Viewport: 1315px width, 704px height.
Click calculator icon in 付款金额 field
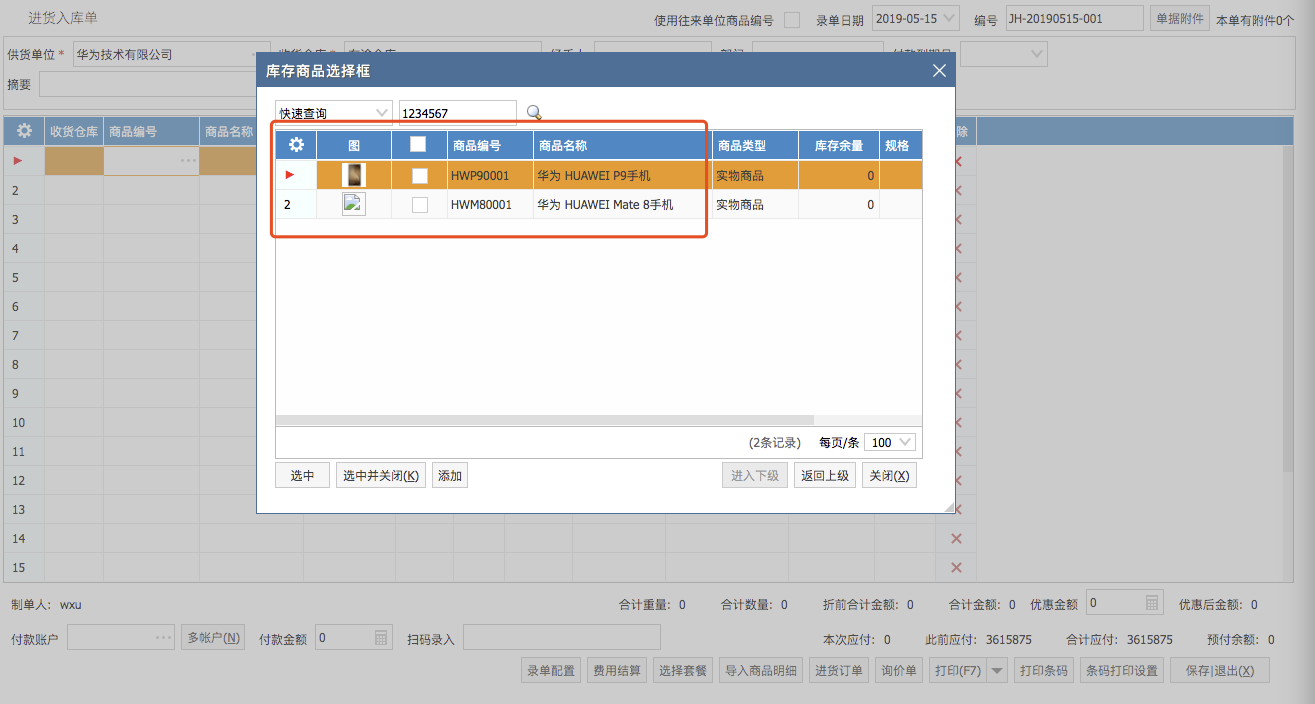click(x=381, y=637)
